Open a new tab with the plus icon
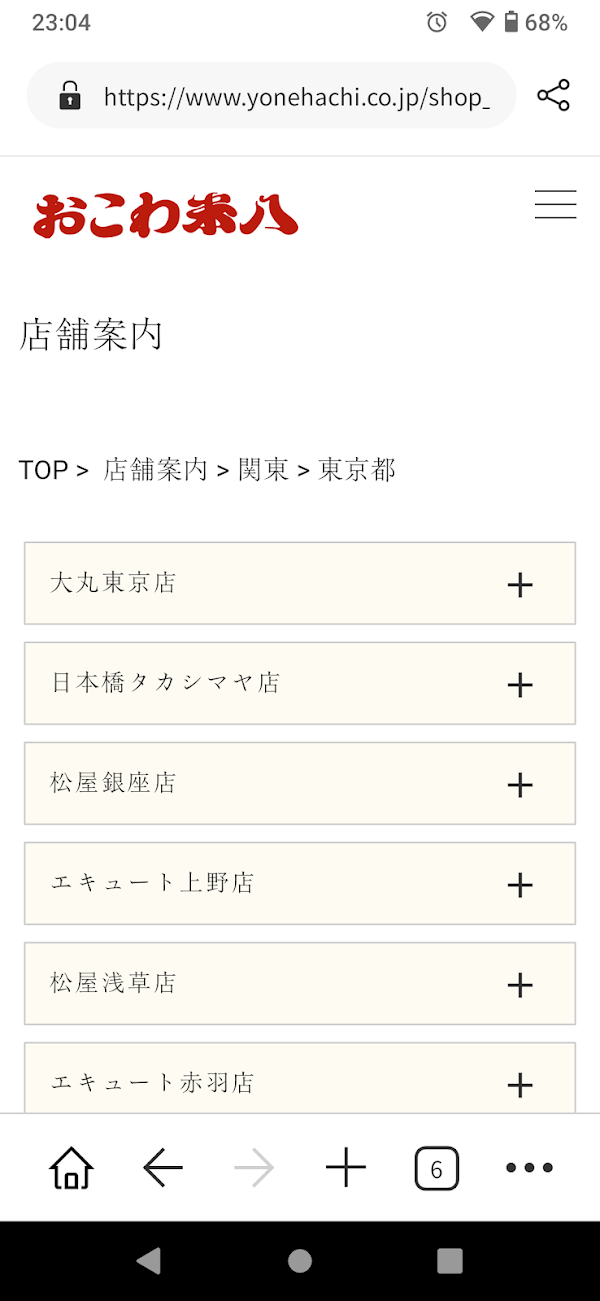Screen dimensions: 600x1301 pyautogui.click(x=346, y=1167)
